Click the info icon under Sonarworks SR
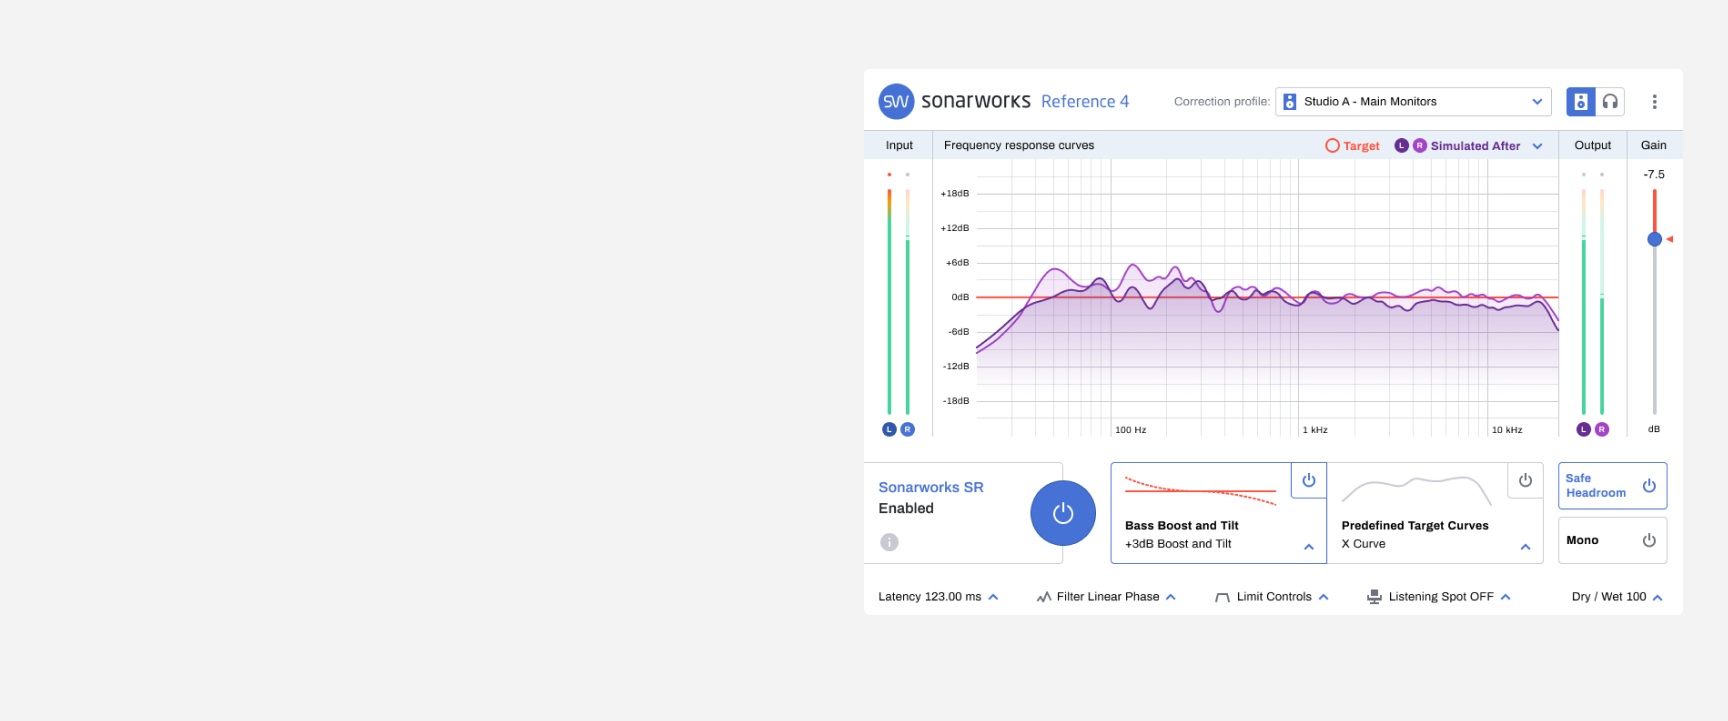 click(x=889, y=542)
